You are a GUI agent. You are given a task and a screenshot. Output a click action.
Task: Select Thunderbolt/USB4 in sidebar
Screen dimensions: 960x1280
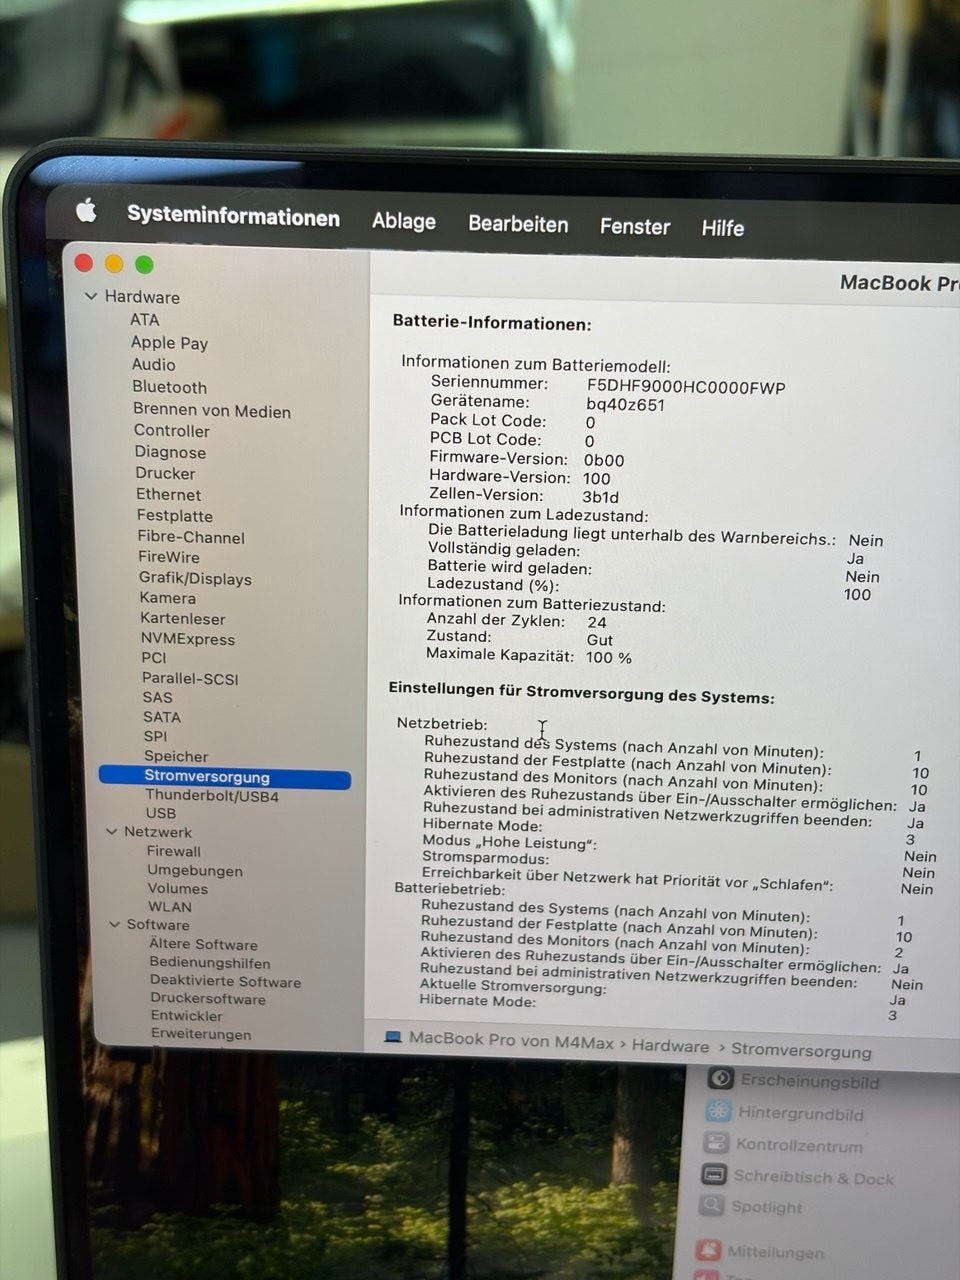212,796
